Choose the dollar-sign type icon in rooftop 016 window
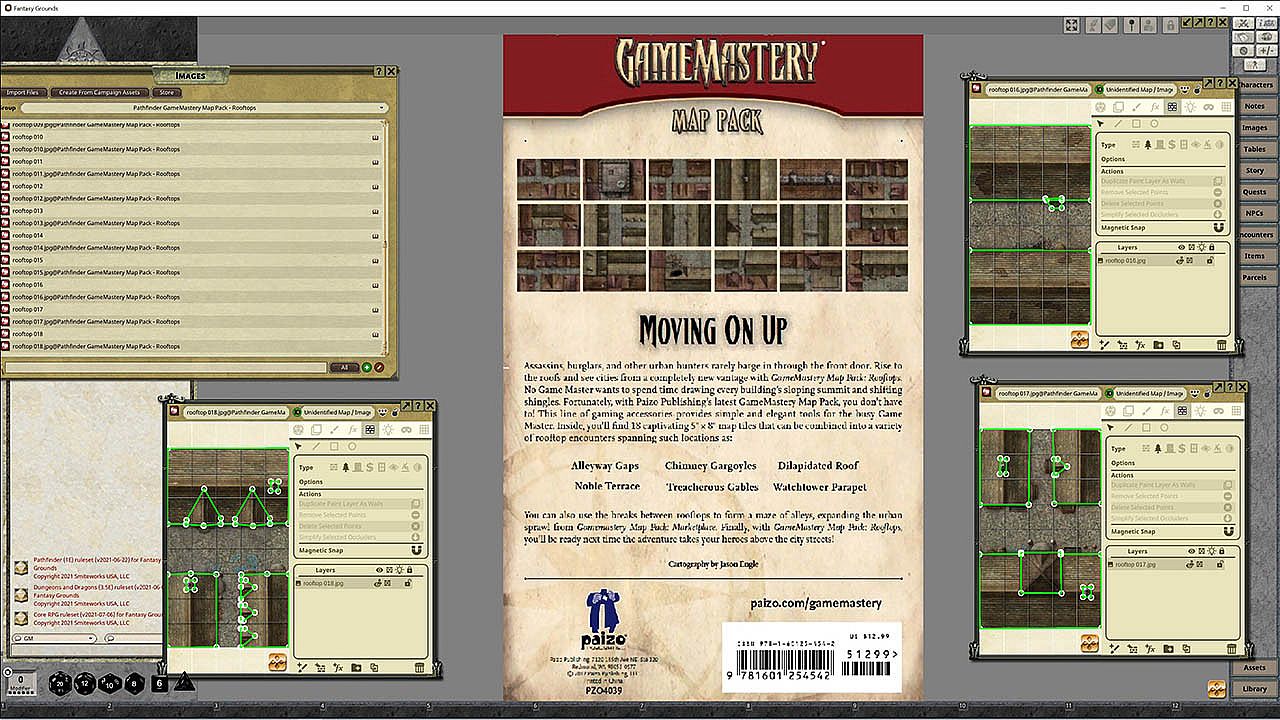Screen dimensions: 1280x720 pyautogui.click(x=1172, y=145)
